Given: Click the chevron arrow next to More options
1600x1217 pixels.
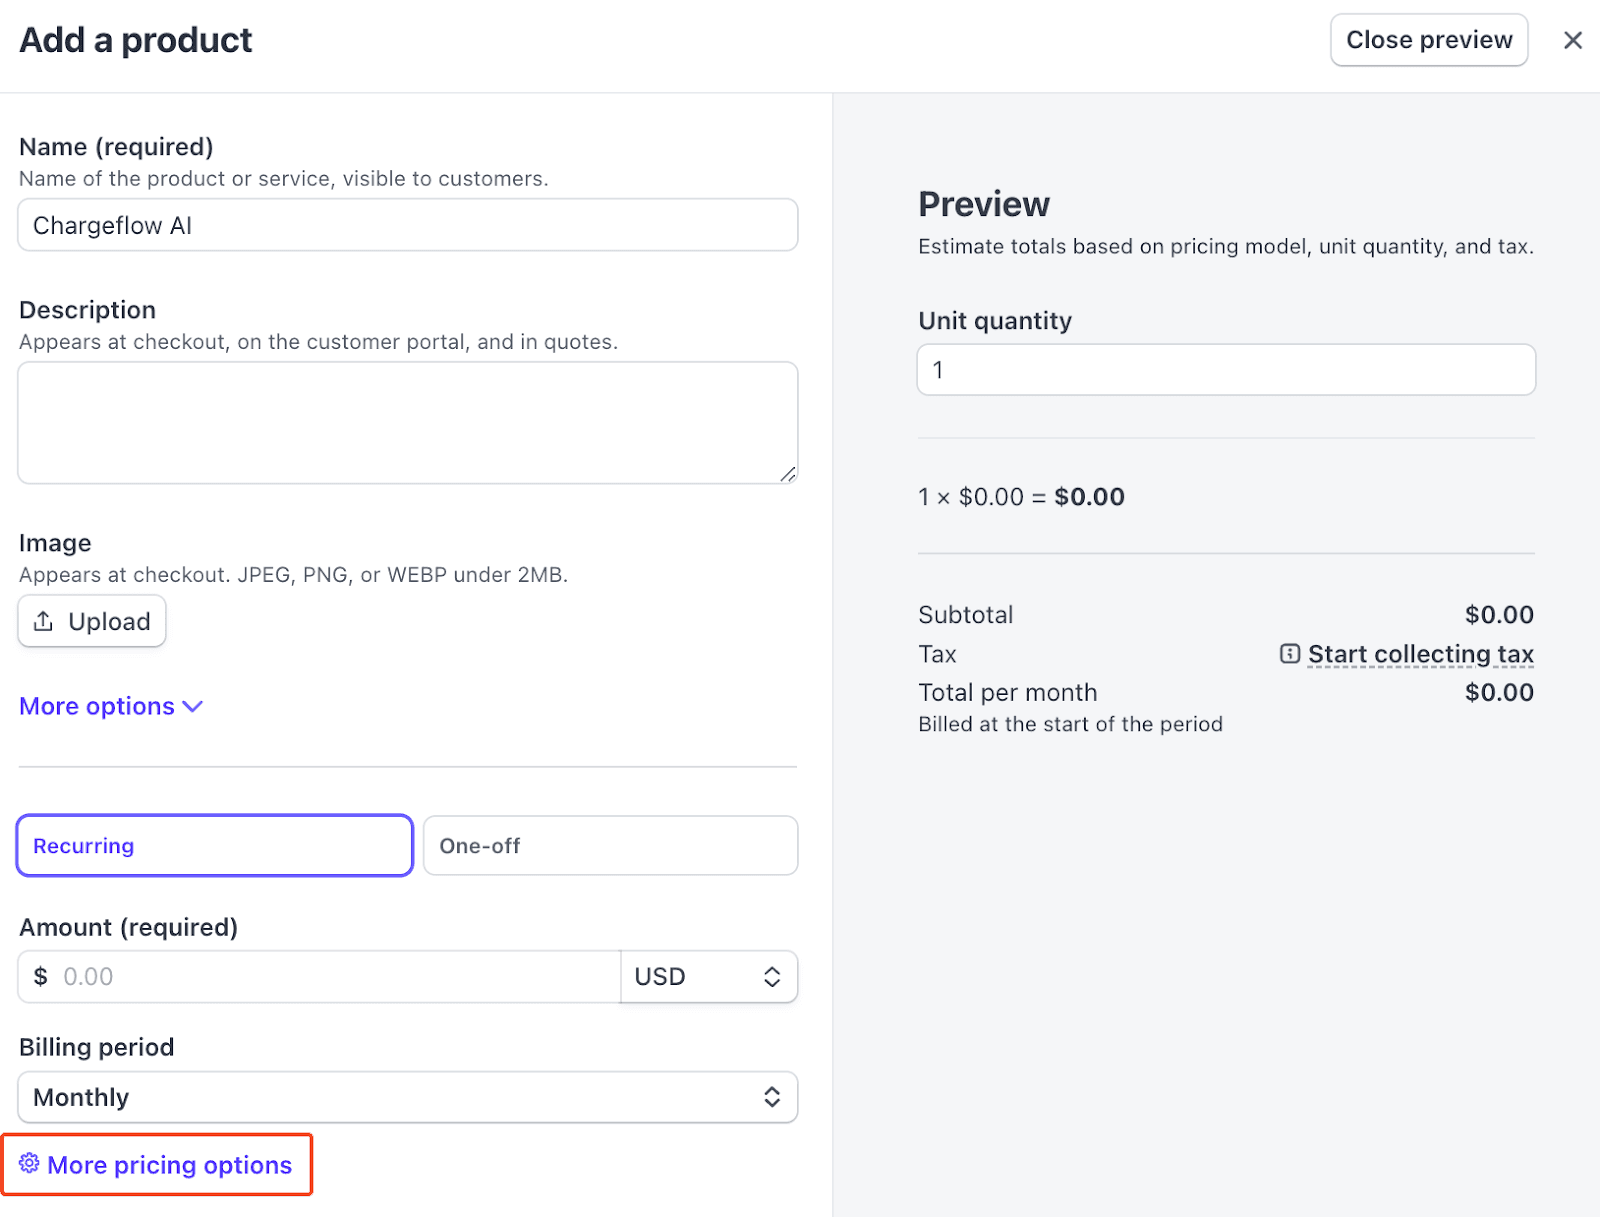Looking at the screenshot, I should [x=193, y=706].
